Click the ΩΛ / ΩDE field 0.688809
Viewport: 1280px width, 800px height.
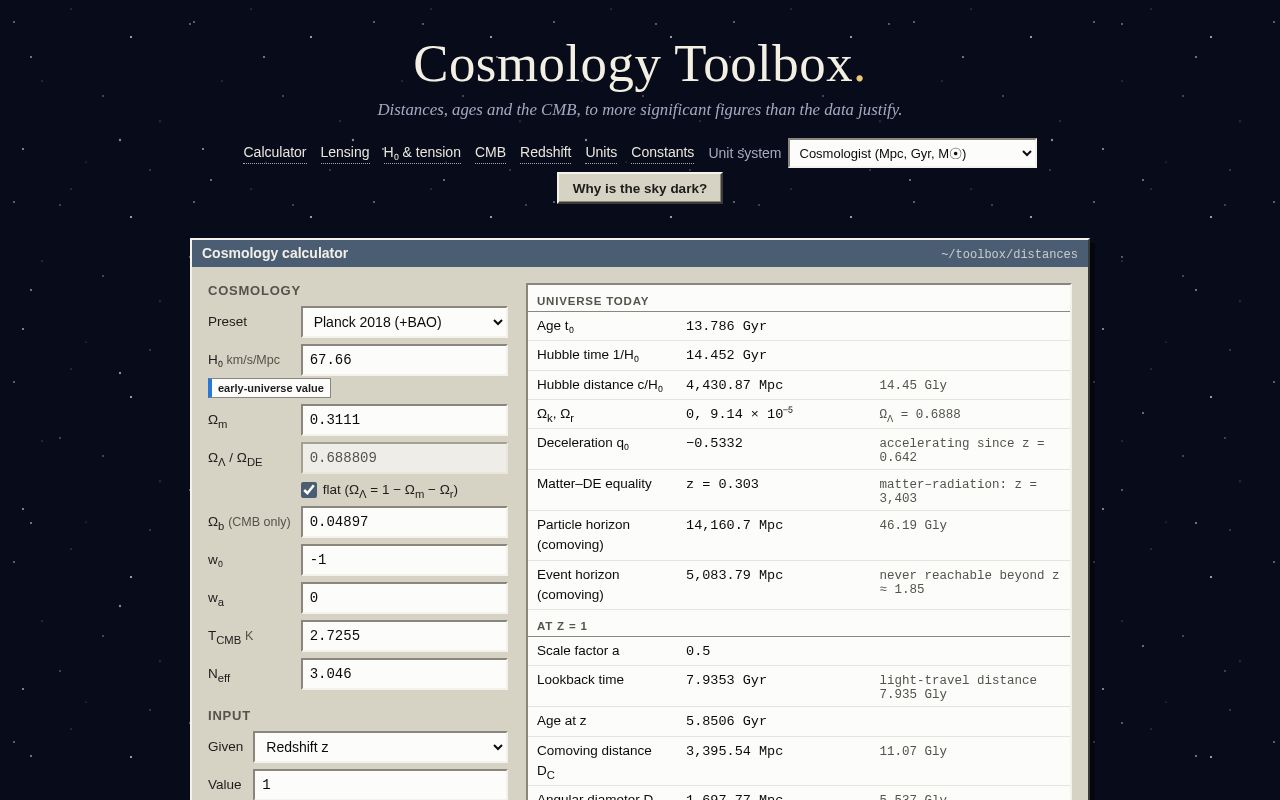404,458
